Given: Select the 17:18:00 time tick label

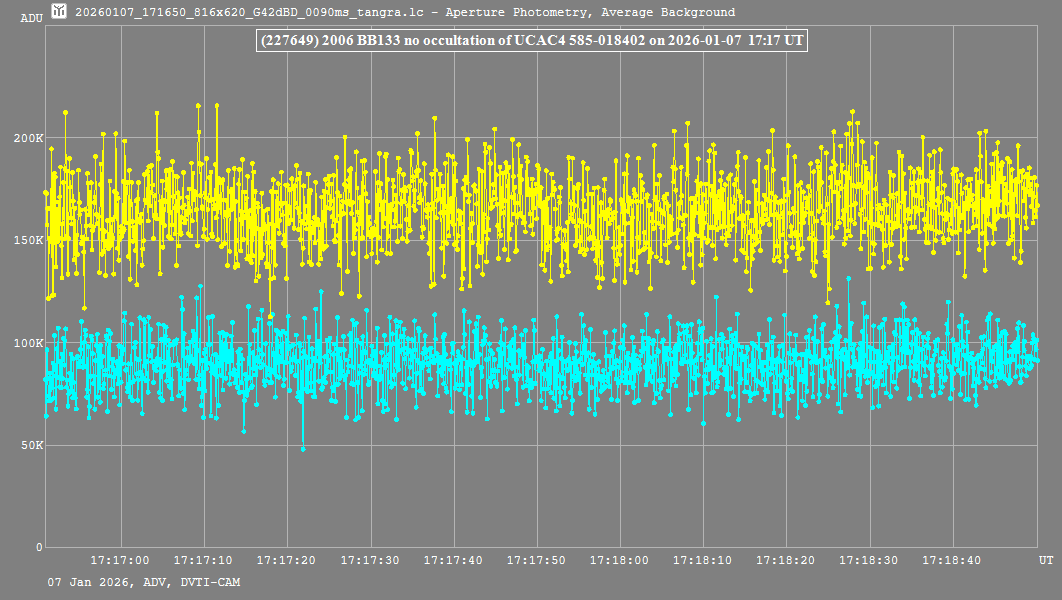Looking at the screenshot, I should pos(619,561).
